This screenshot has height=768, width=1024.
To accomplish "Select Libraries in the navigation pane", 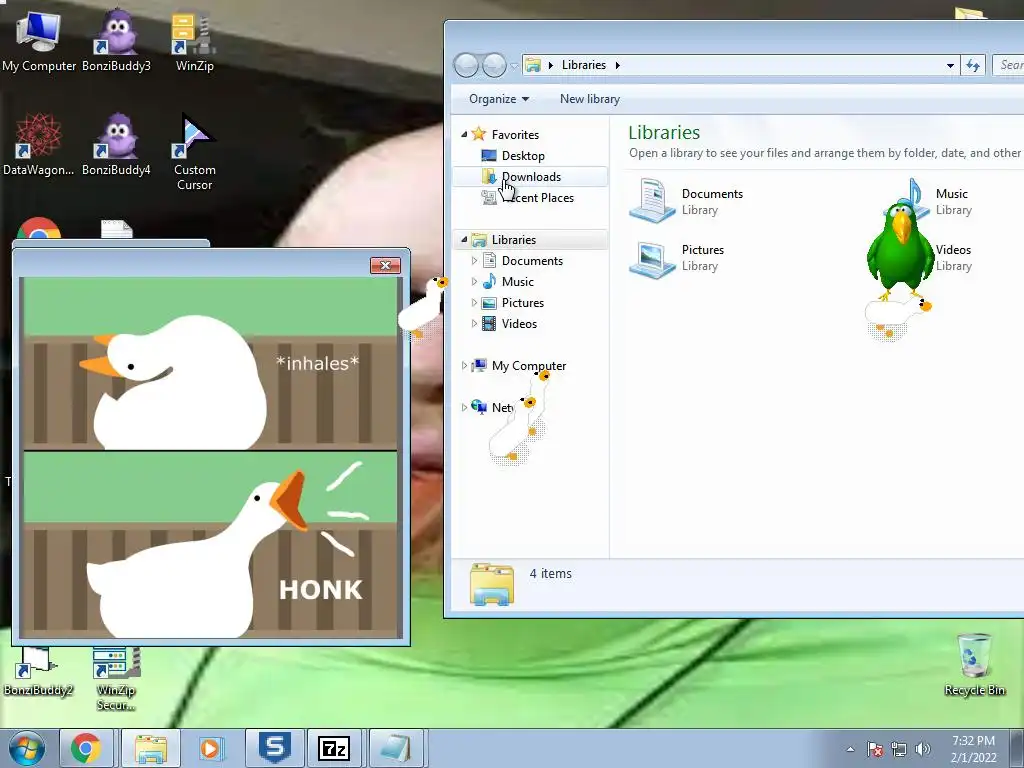I will (514, 240).
